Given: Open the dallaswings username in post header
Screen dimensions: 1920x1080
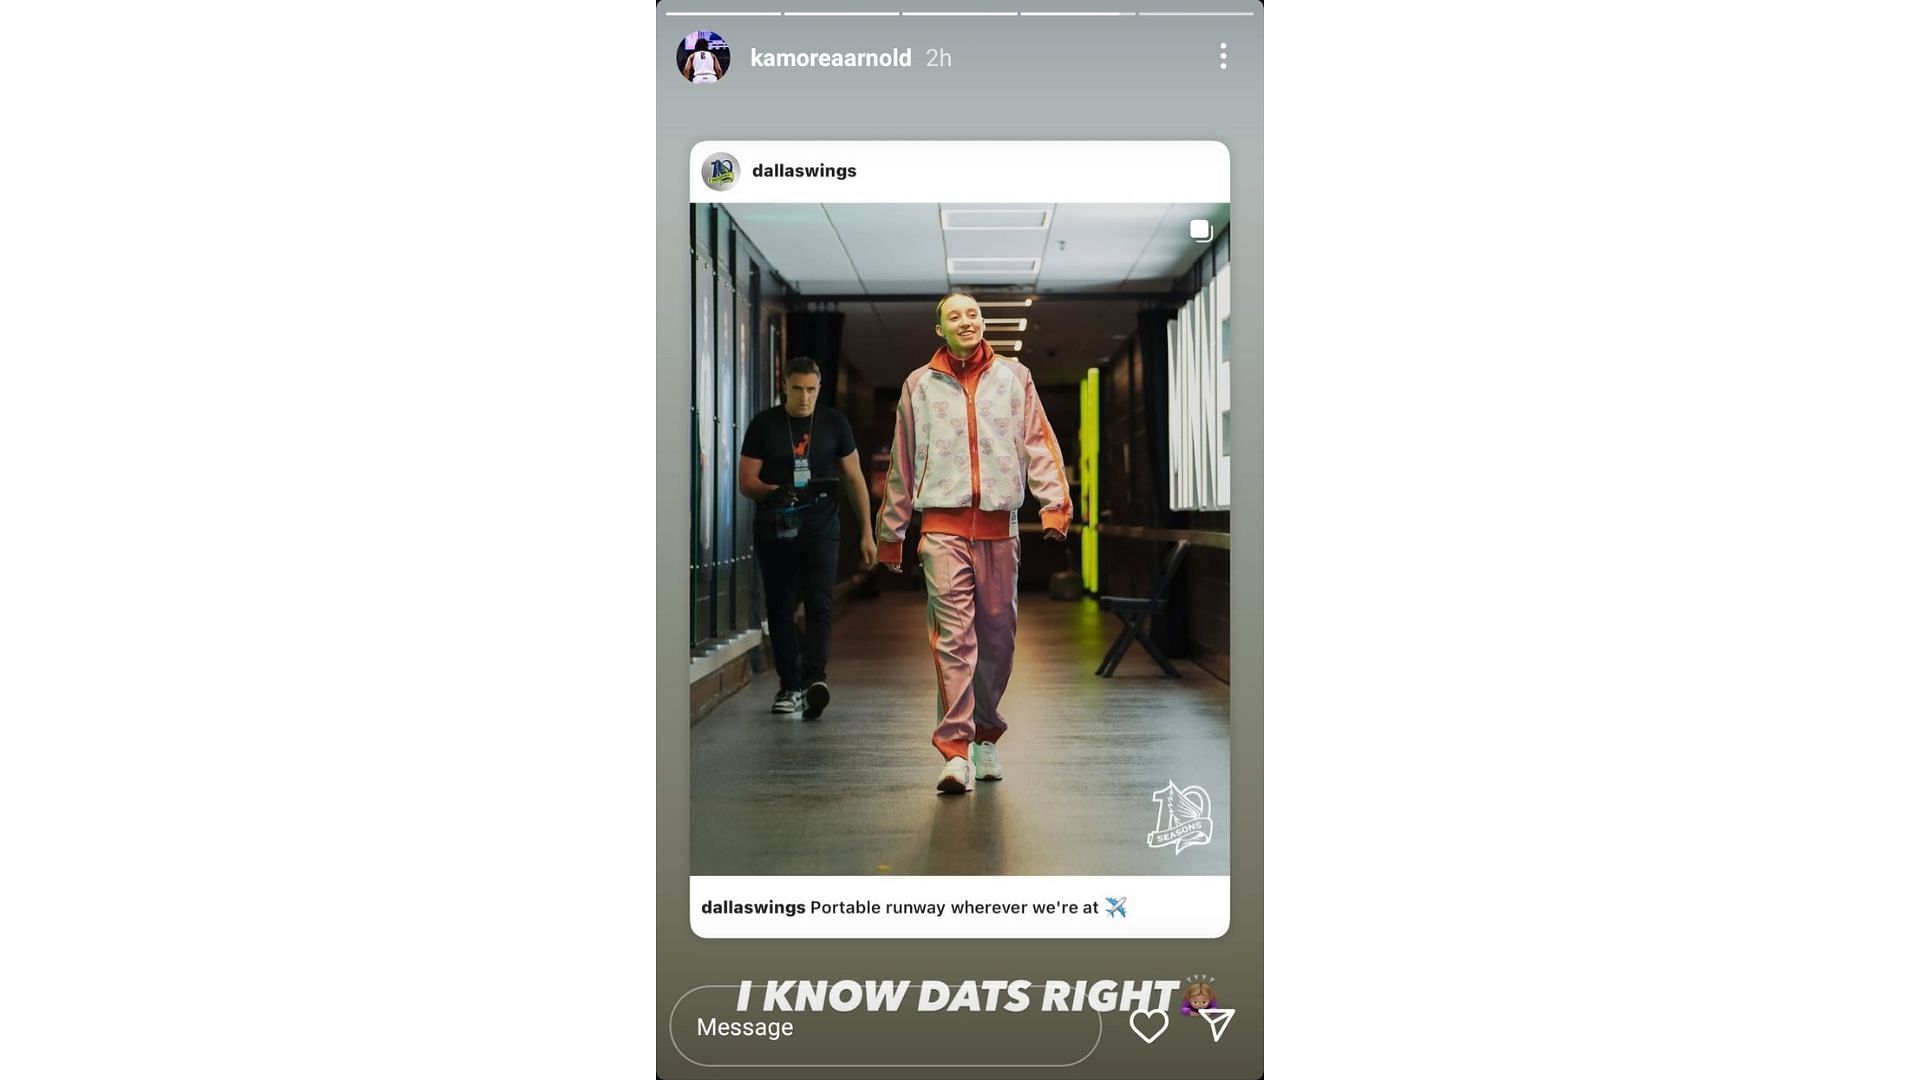Looking at the screenshot, I should point(804,171).
